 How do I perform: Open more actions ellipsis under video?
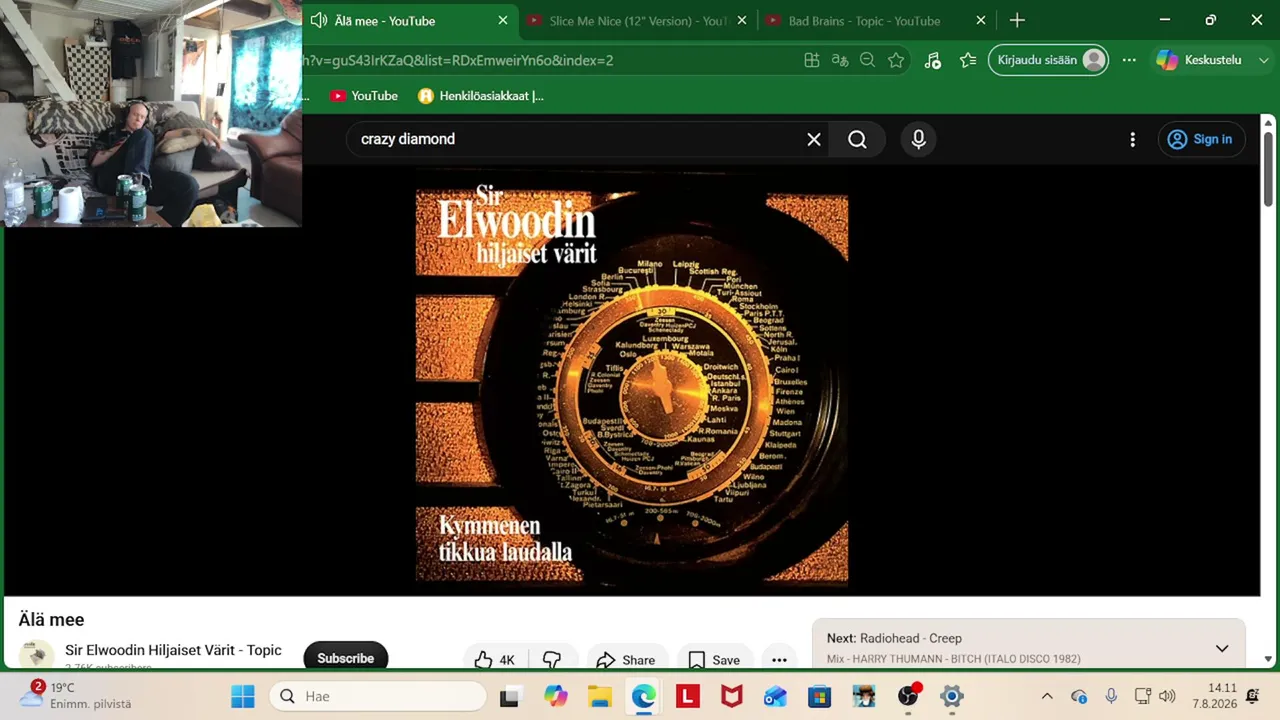[x=779, y=660]
